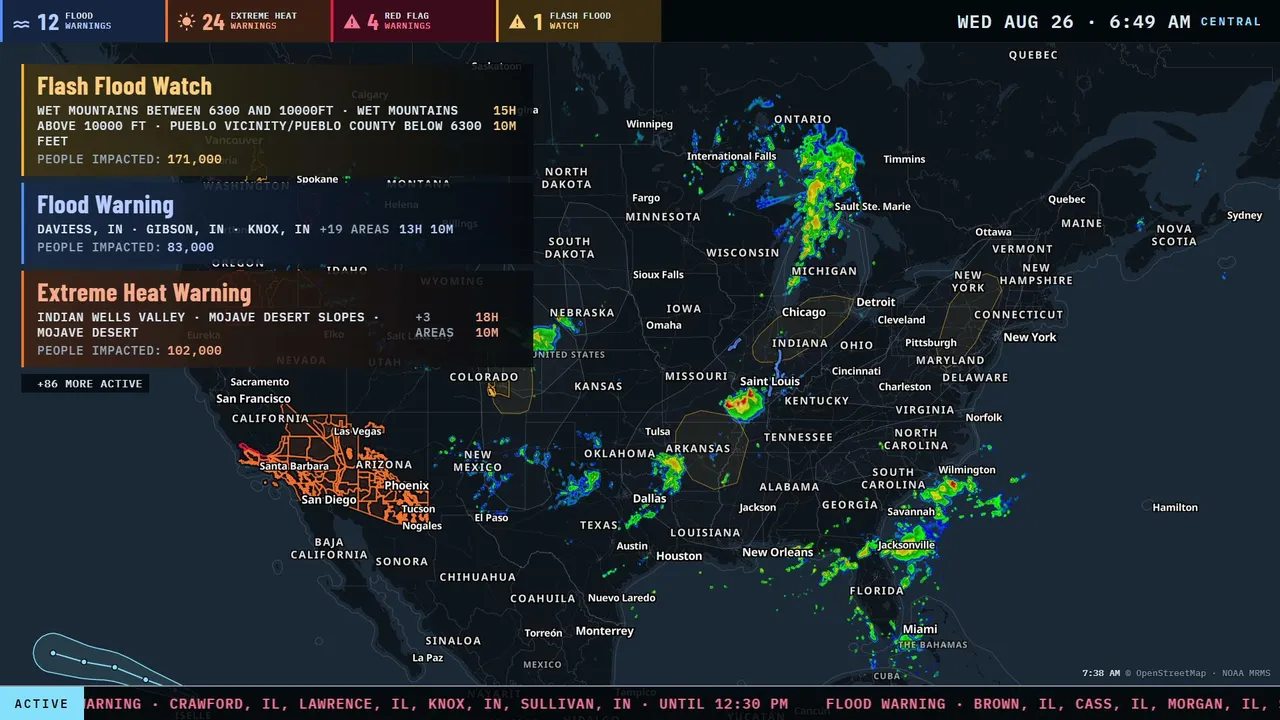This screenshot has height=720, width=1280.
Task: Click the sun icon for Extreme Heat Warnings
Action: pos(186,21)
